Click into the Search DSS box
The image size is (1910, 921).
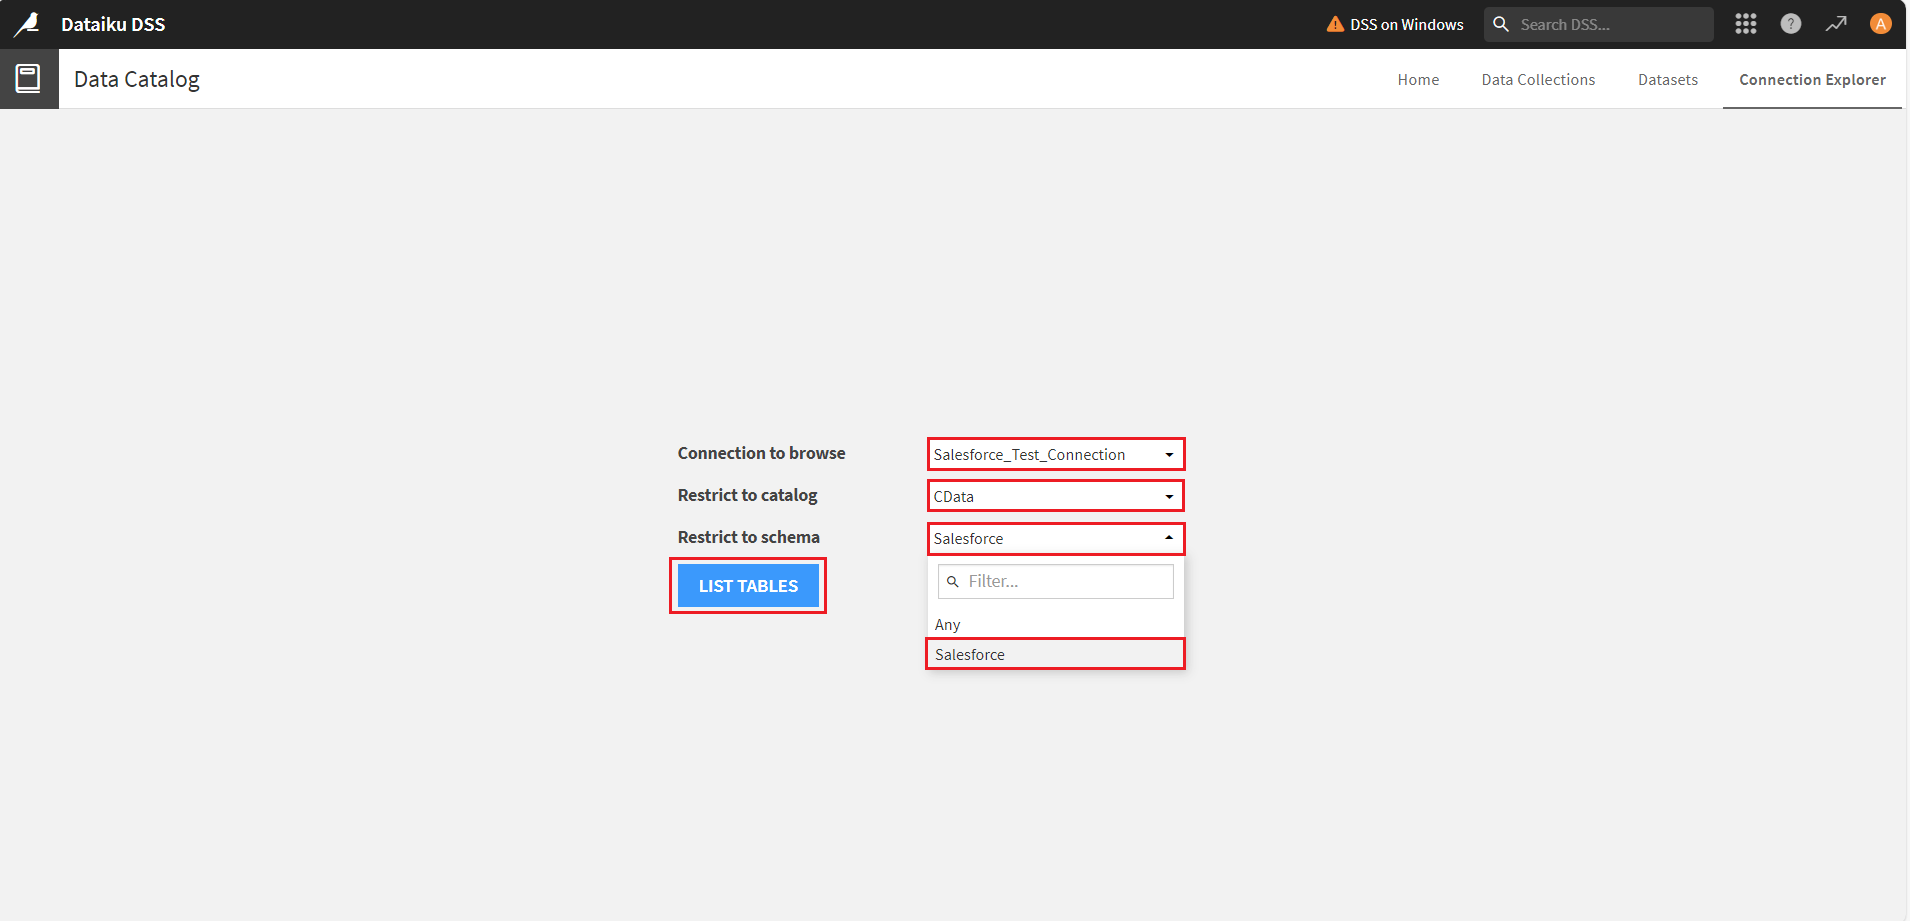[x=1610, y=24]
